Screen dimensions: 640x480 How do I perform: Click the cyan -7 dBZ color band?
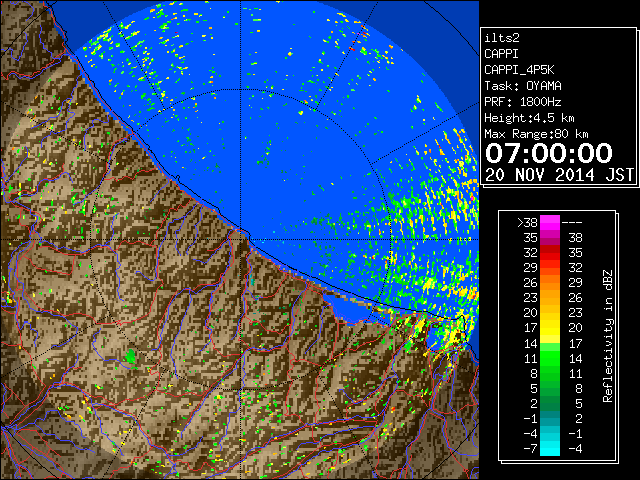(x=550, y=448)
